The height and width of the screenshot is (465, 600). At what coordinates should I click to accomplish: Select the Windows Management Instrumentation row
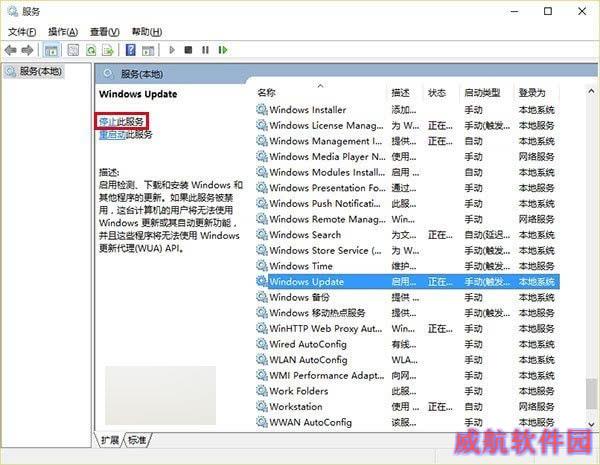[408, 141]
